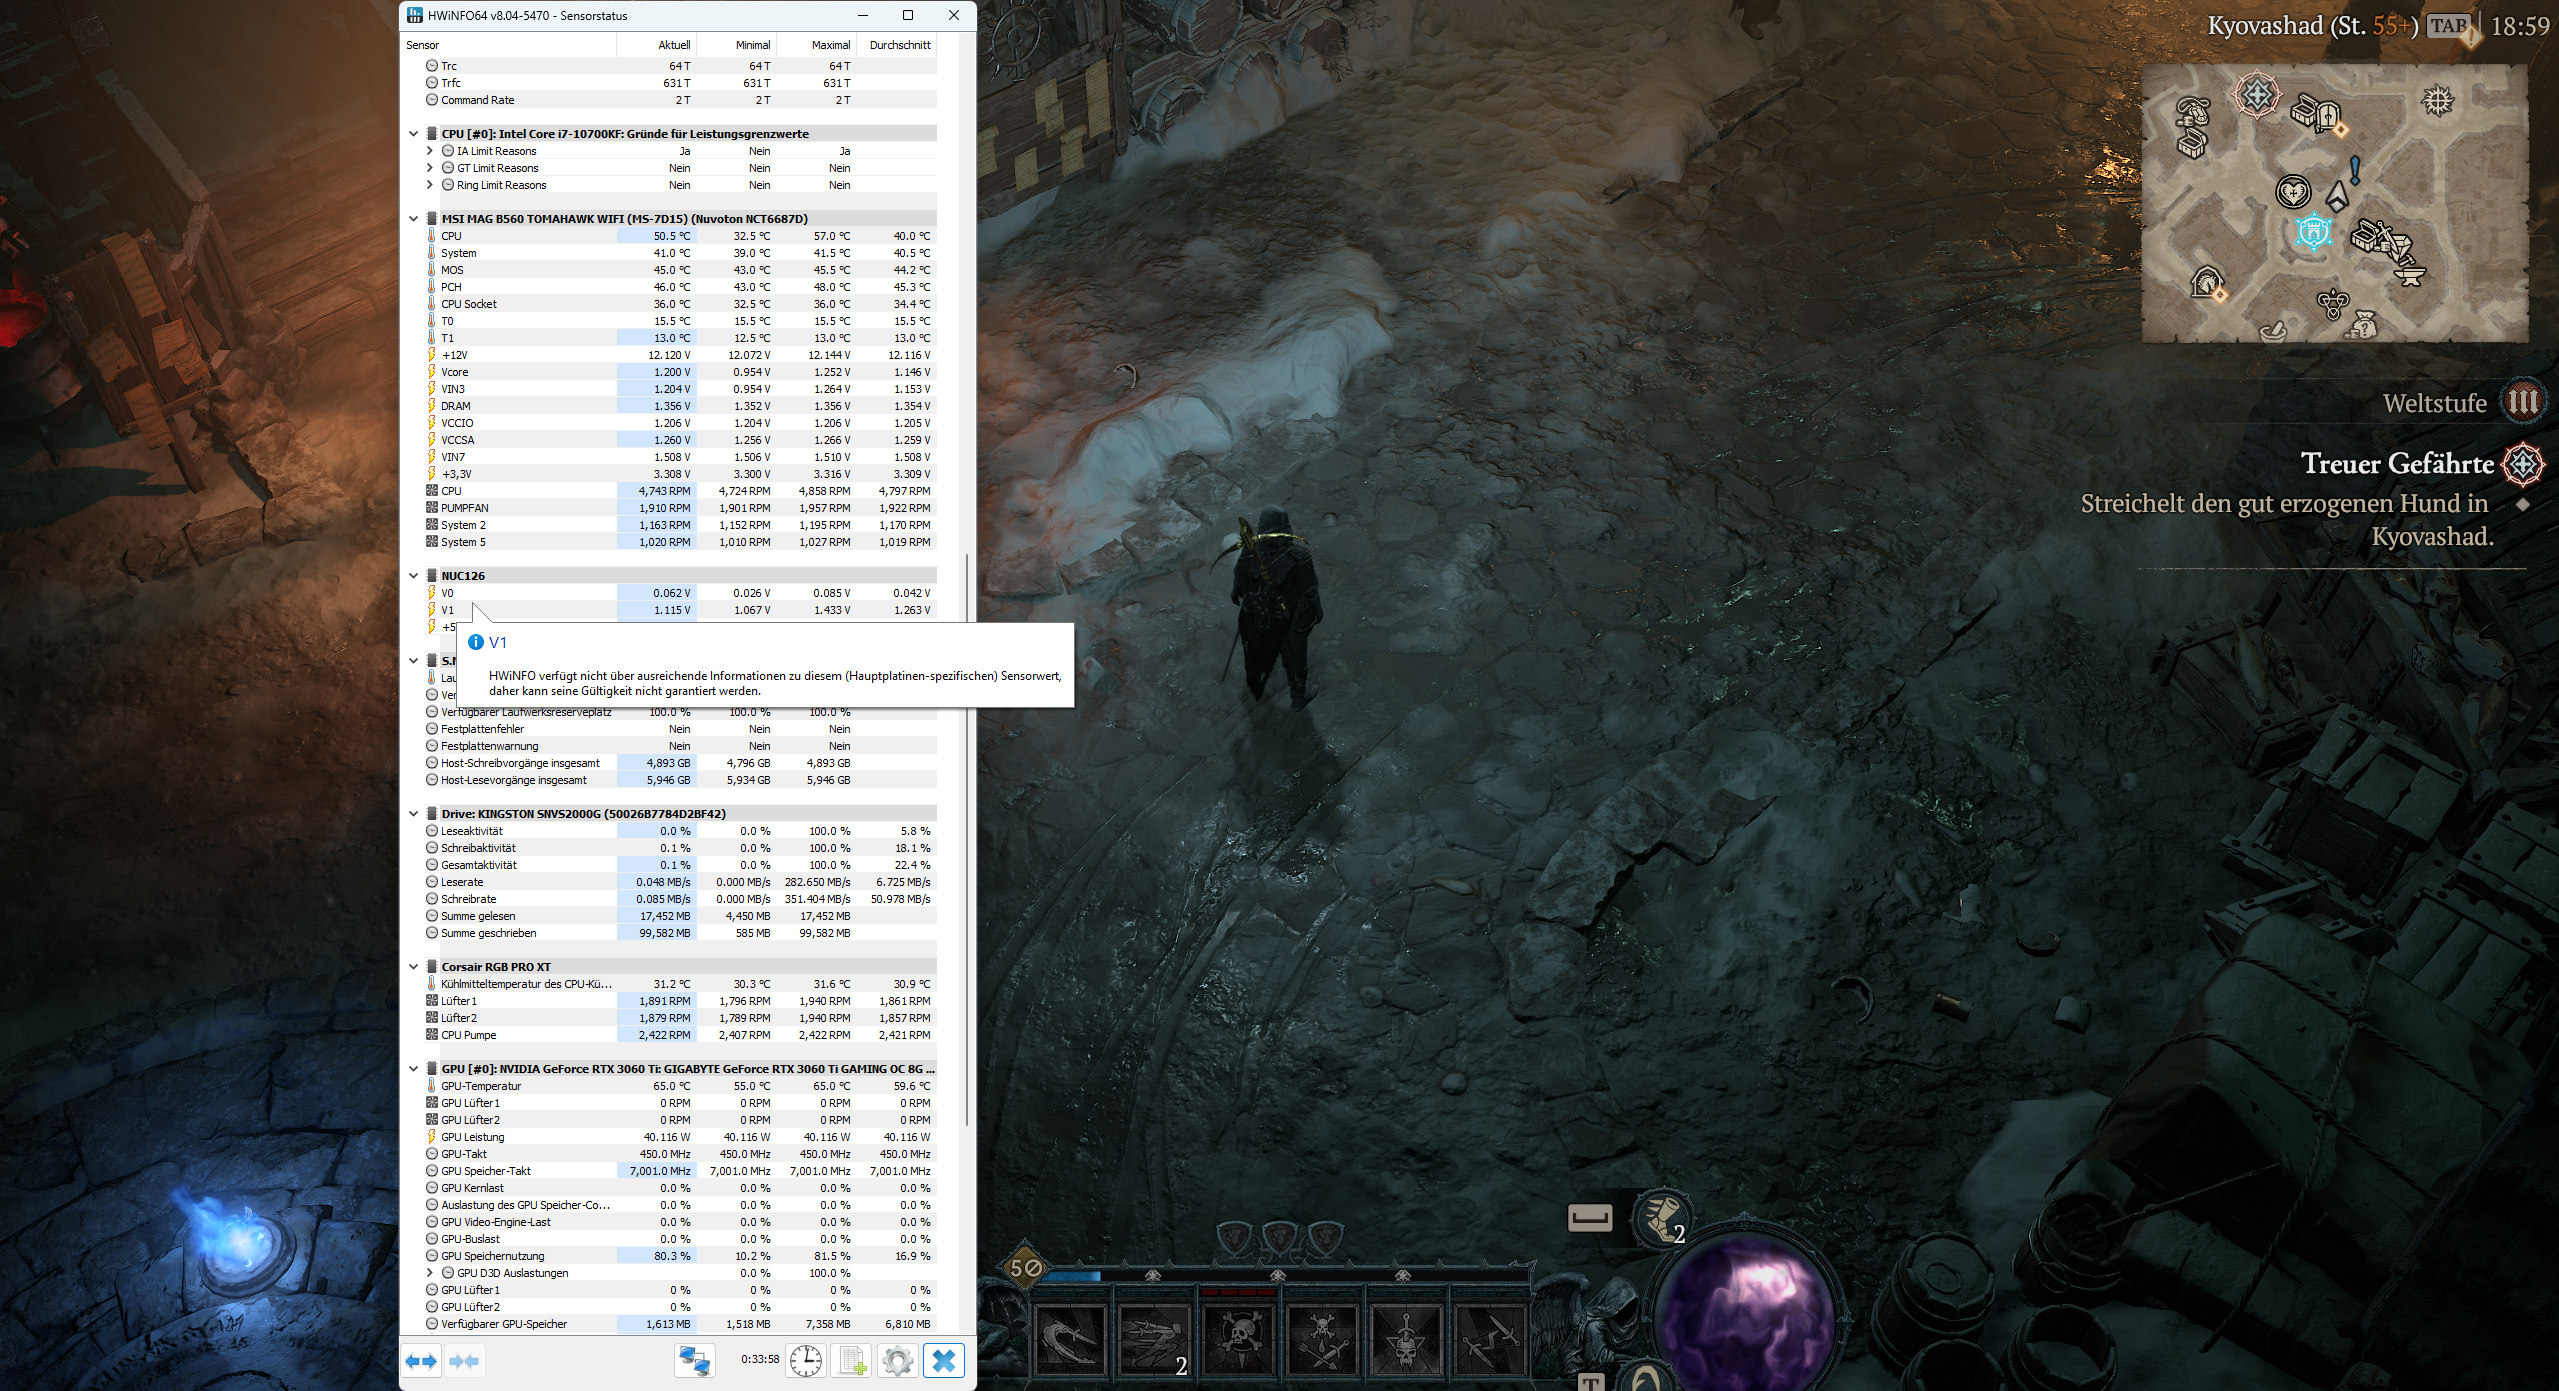Image resolution: width=2559 pixels, height=1391 pixels.
Task: Start logging with the sheet-plus icon
Action: [x=852, y=1361]
